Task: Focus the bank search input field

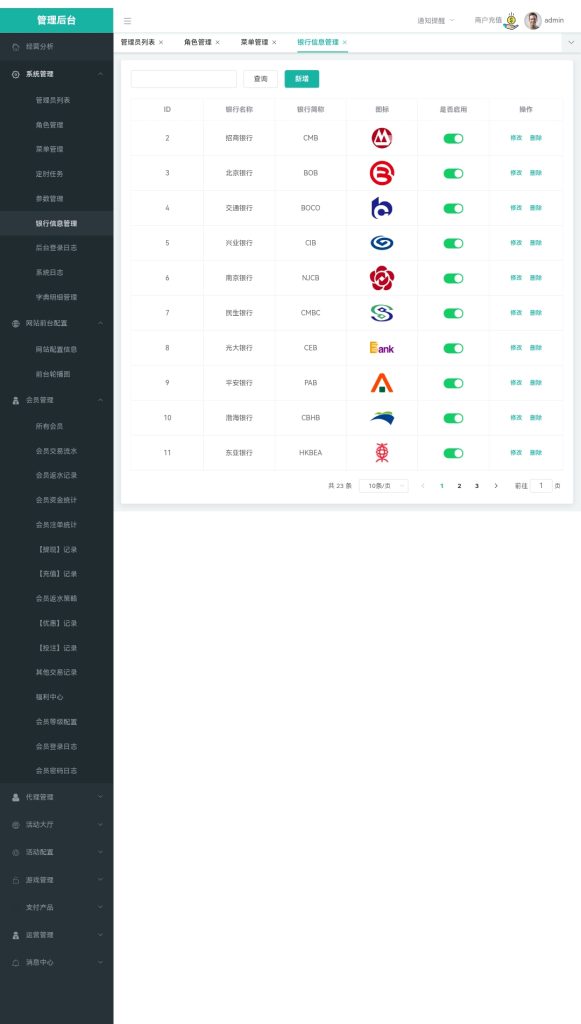Action: click(183, 79)
